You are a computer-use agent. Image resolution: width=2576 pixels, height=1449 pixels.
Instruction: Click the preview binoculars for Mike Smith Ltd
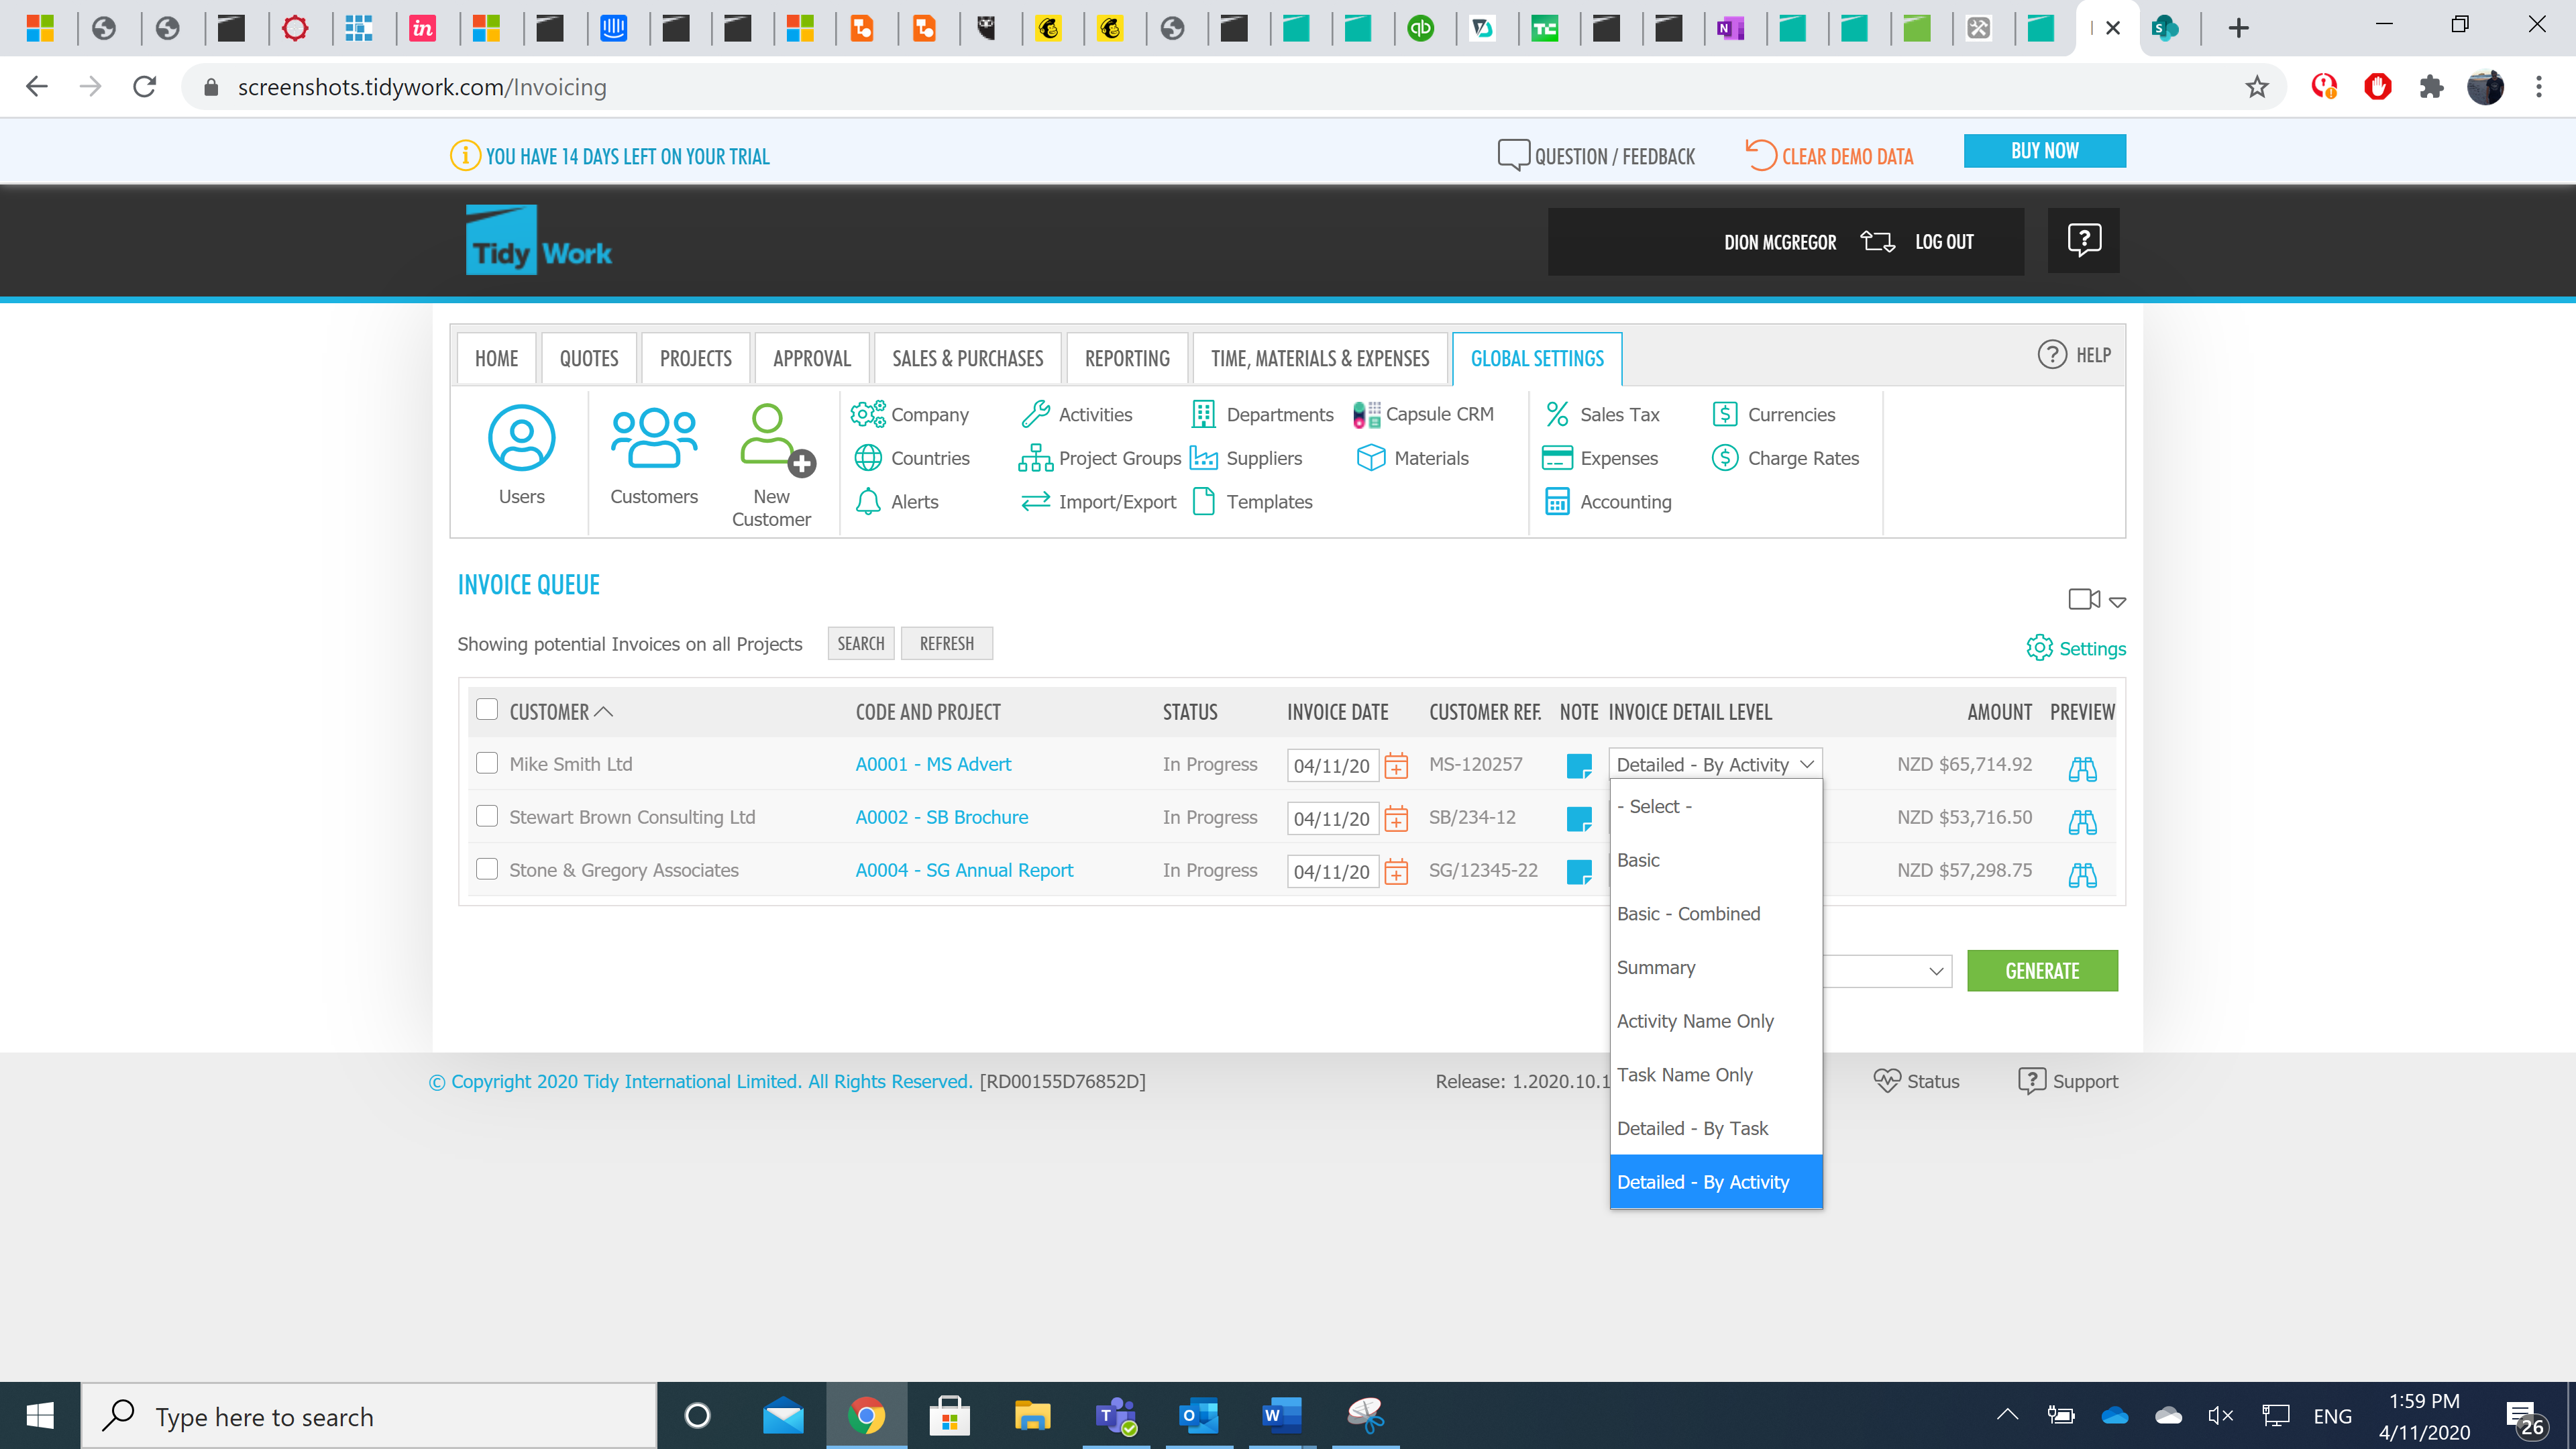(x=2082, y=768)
